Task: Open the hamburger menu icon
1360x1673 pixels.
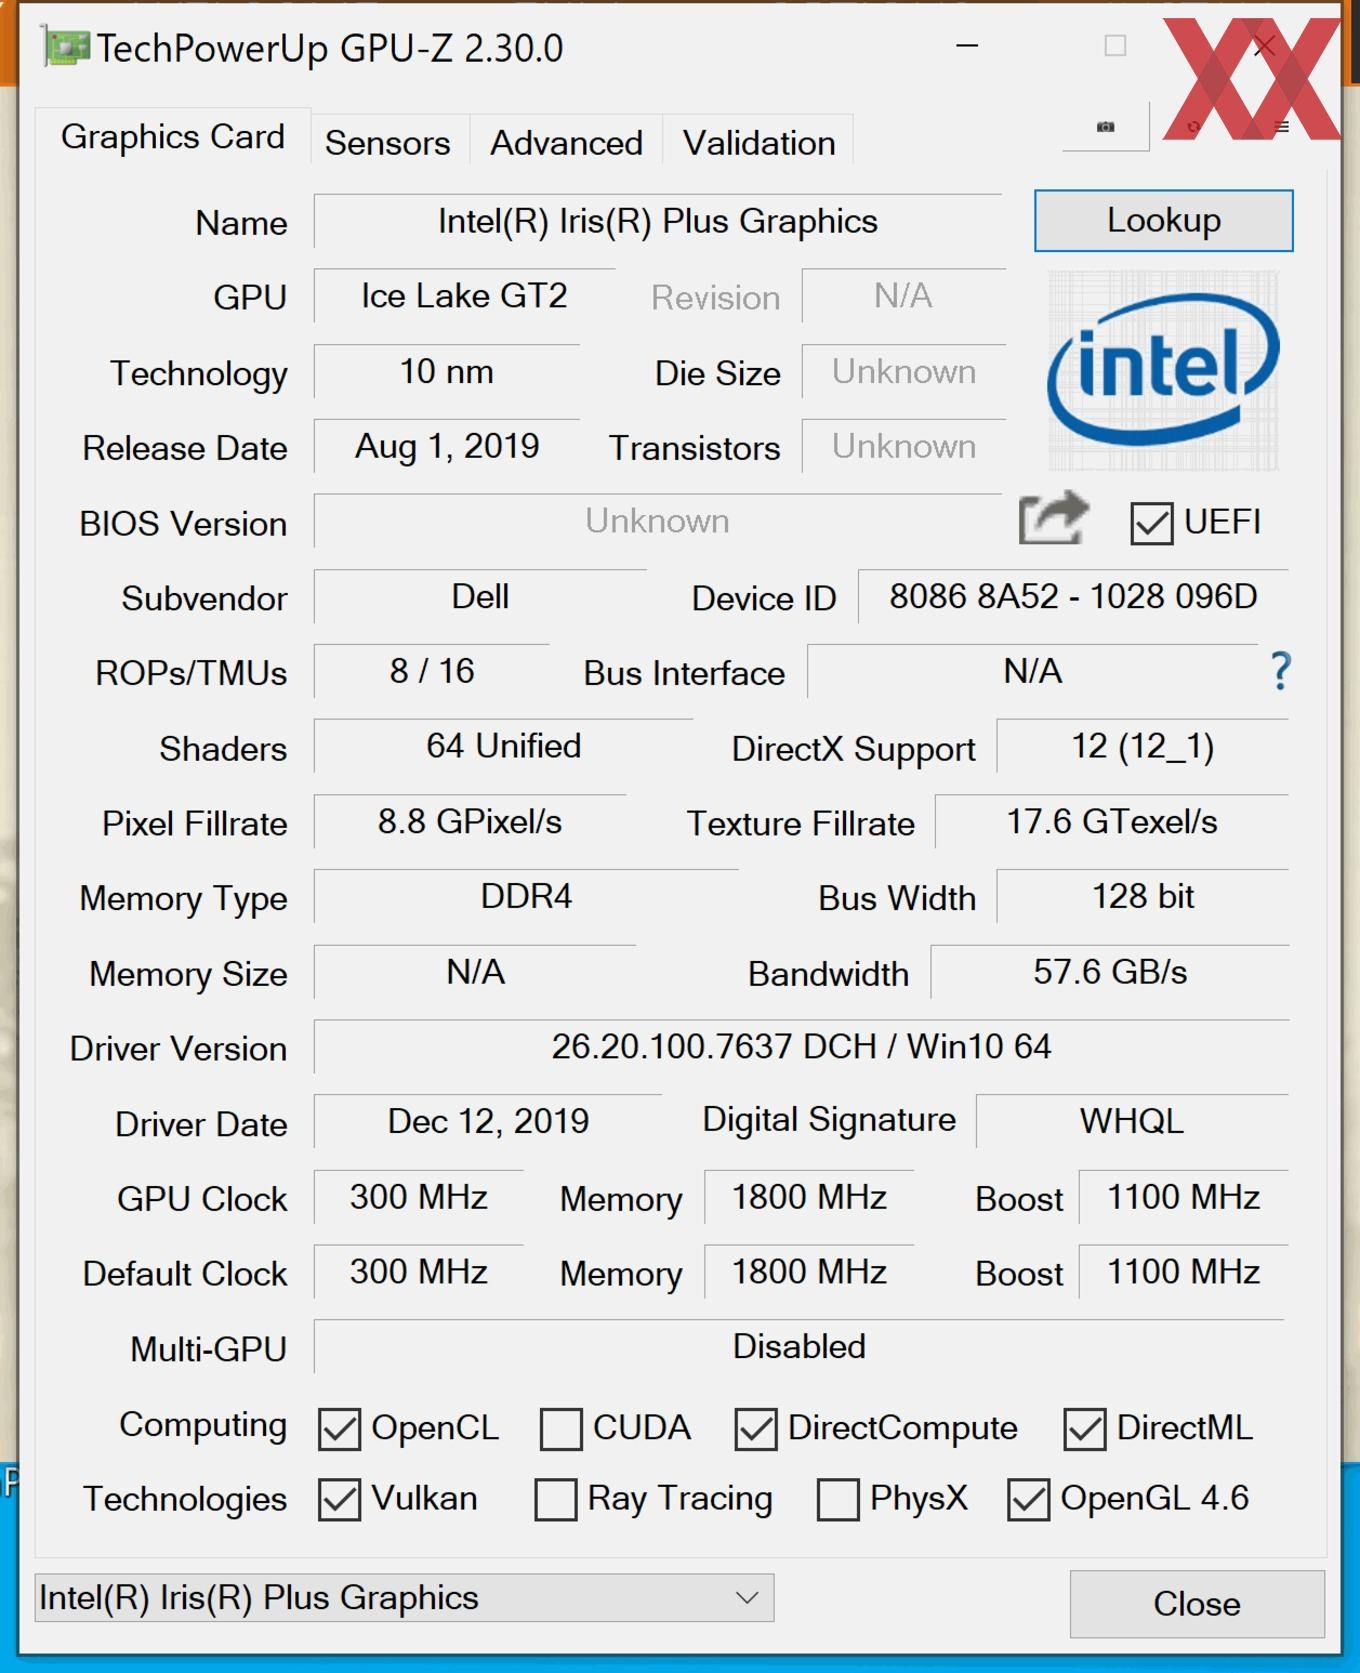Action: pos(1282,127)
